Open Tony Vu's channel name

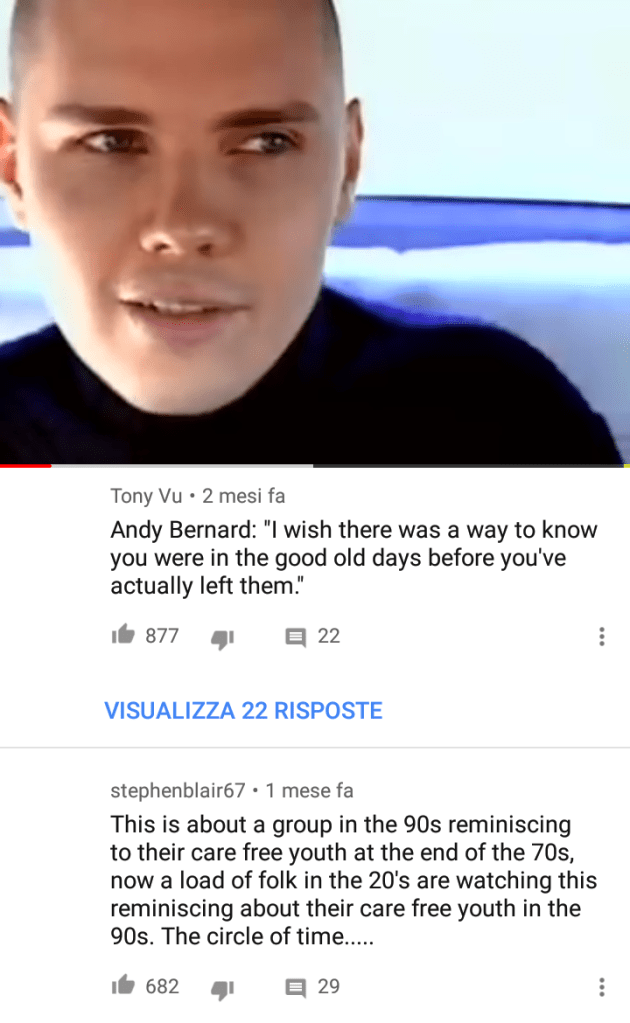146,496
